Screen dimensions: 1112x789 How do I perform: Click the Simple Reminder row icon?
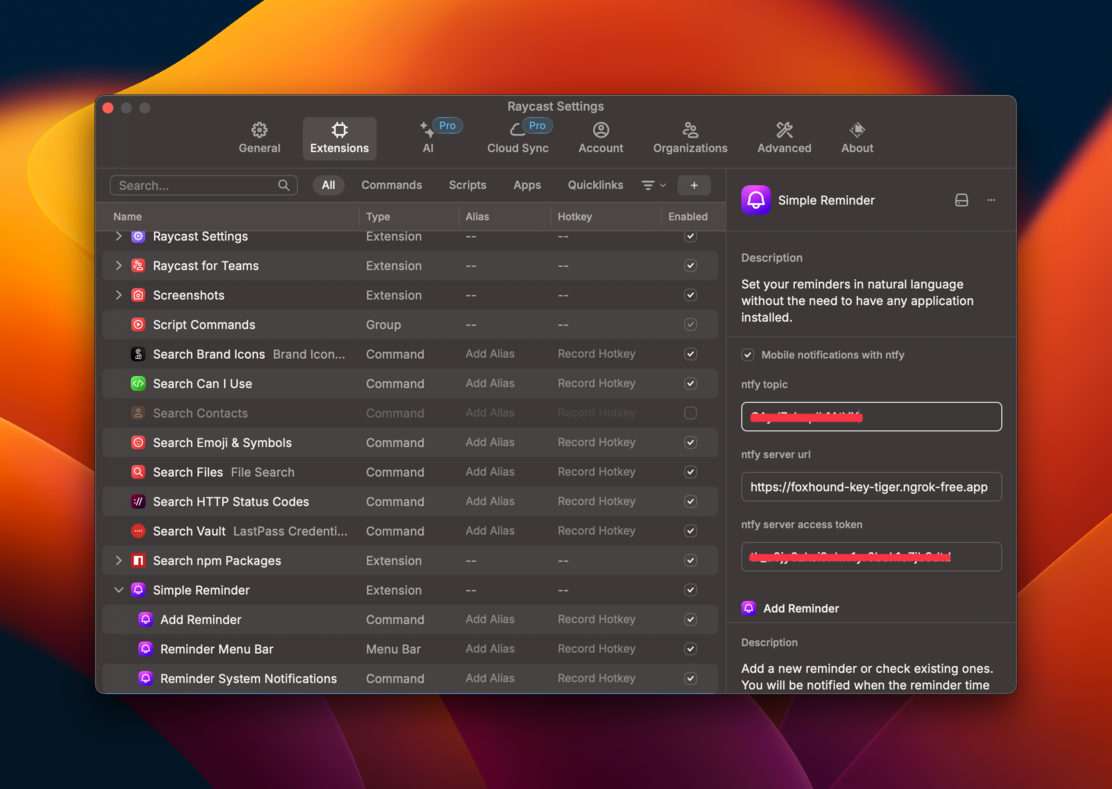[x=138, y=590]
